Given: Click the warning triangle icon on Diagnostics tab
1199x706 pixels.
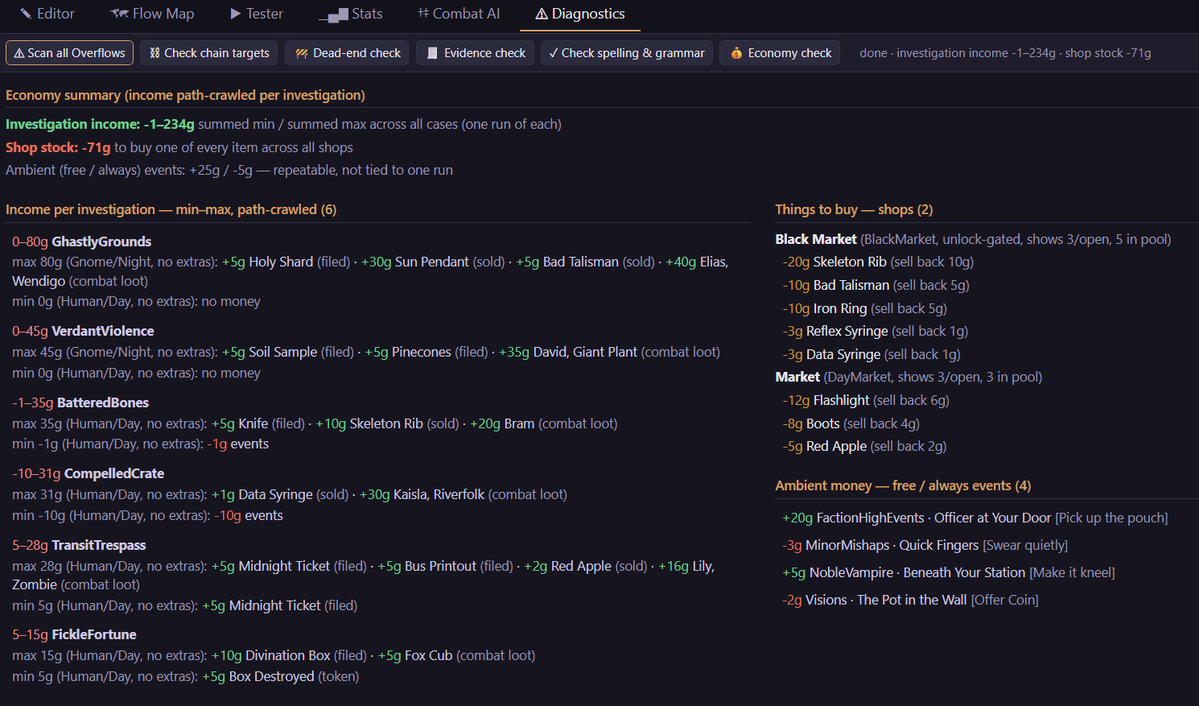Looking at the screenshot, I should tap(541, 14).
